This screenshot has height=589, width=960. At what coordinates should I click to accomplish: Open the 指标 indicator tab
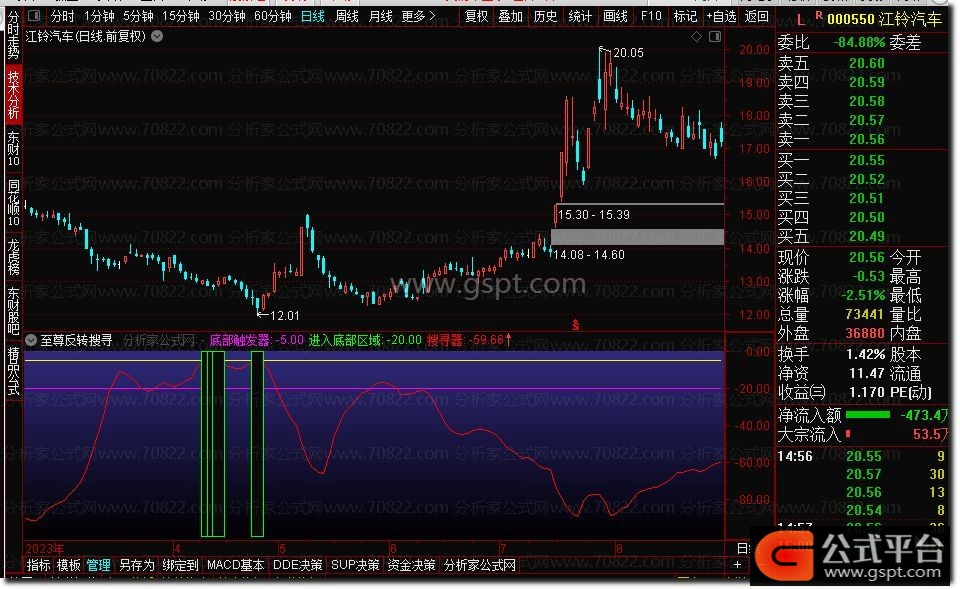(38, 565)
